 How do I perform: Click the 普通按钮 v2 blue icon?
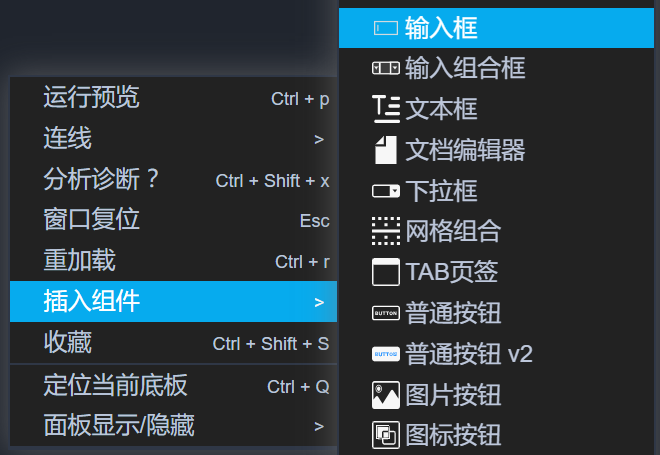tap(385, 354)
